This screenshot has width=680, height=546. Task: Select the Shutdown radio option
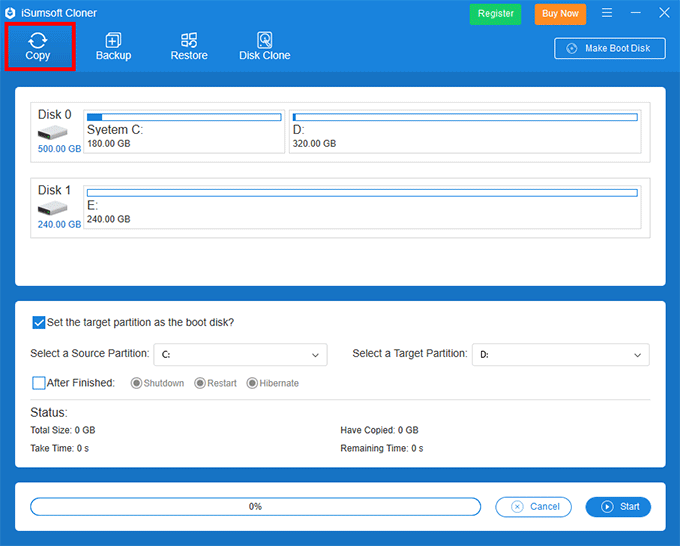136,383
